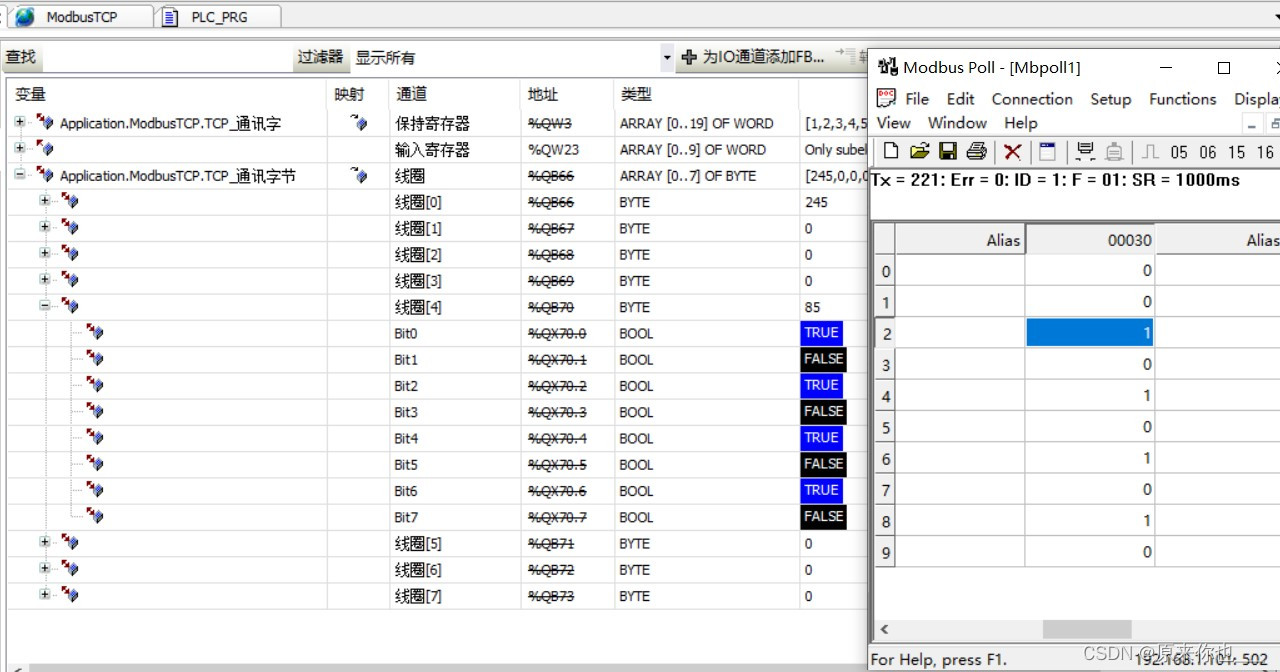The width and height of the screenshot is (1280, 672).
Task: Open the read/write definition window icon
Action: (x=1047, y=152)
